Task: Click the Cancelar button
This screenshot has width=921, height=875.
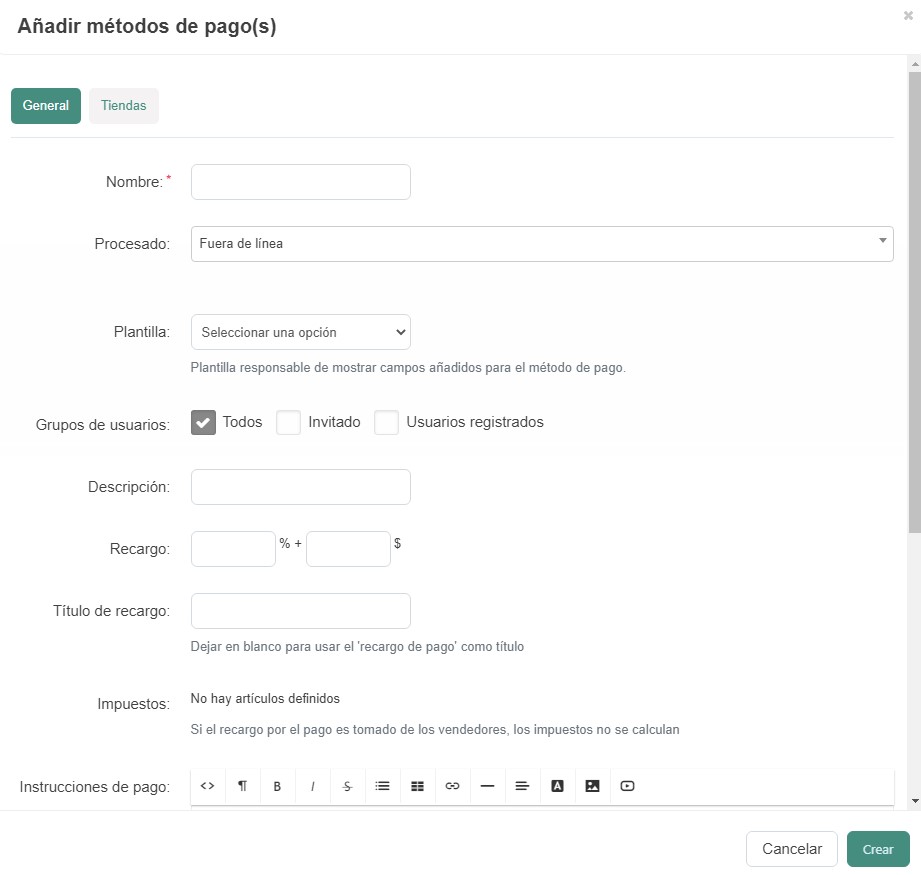Action: coord(792,849)
